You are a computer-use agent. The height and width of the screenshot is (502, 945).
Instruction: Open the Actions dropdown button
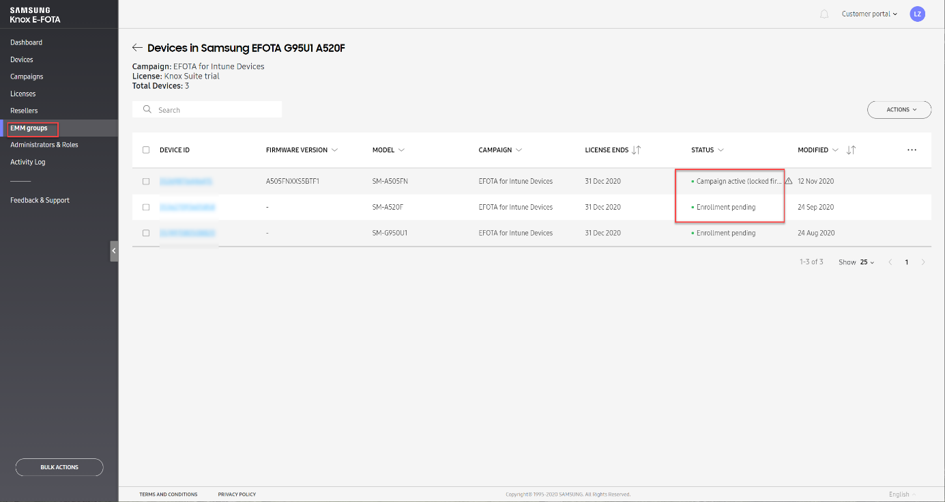click(899, 110)
